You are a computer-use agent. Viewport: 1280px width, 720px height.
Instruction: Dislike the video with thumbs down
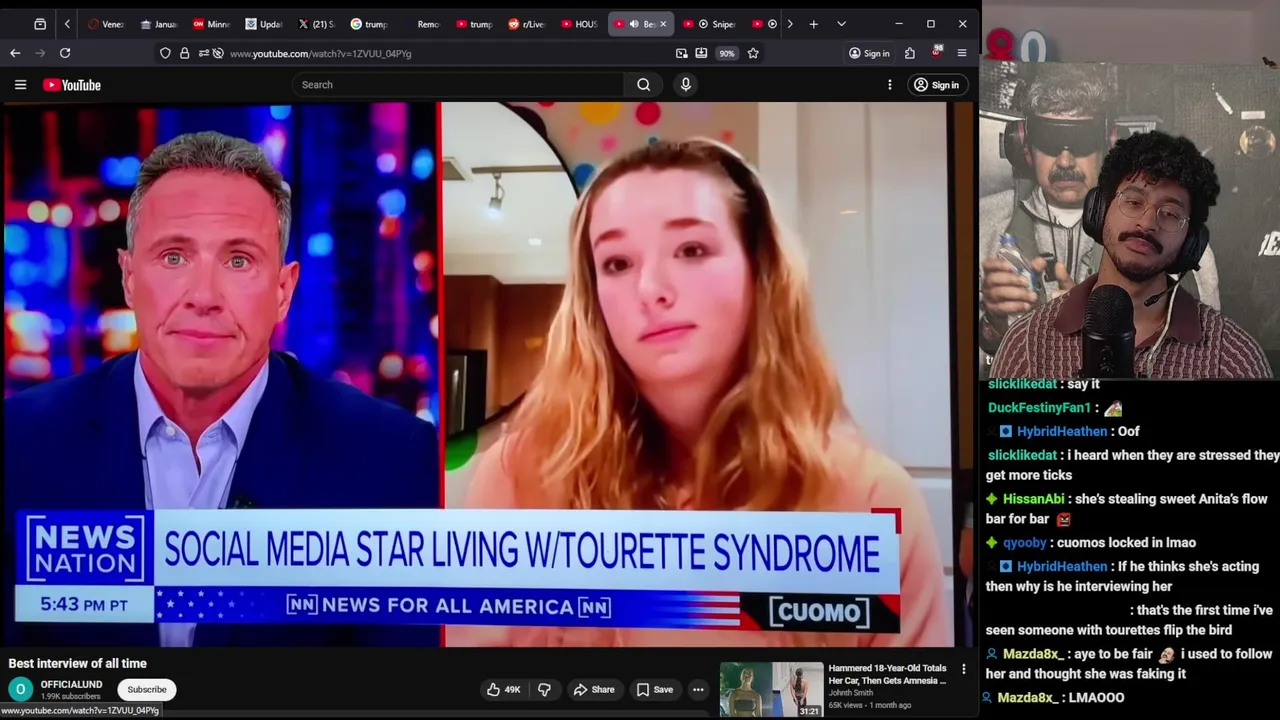pyautogui.click(x=545, y=690)
